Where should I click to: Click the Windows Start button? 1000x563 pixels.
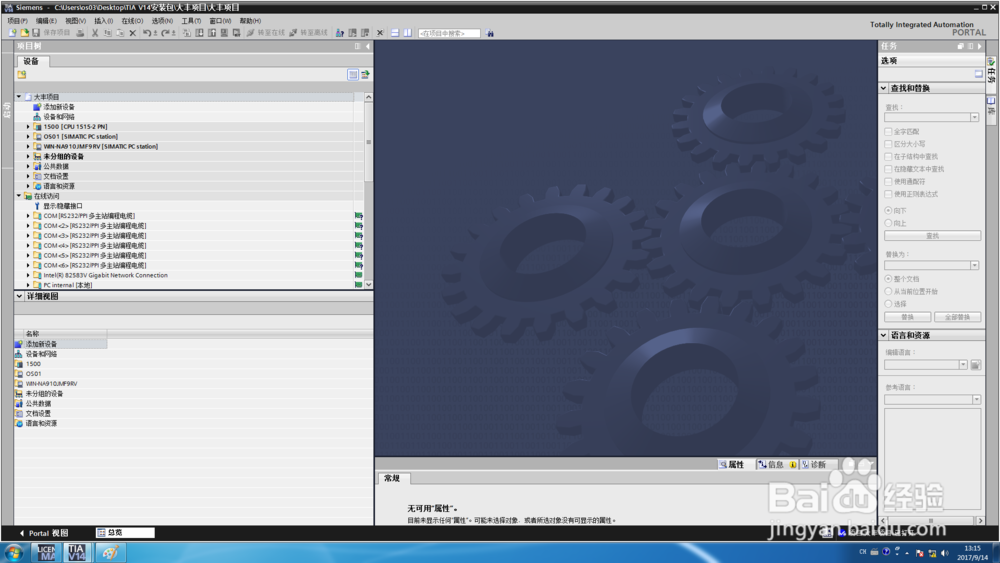click(x=14, y=552)
